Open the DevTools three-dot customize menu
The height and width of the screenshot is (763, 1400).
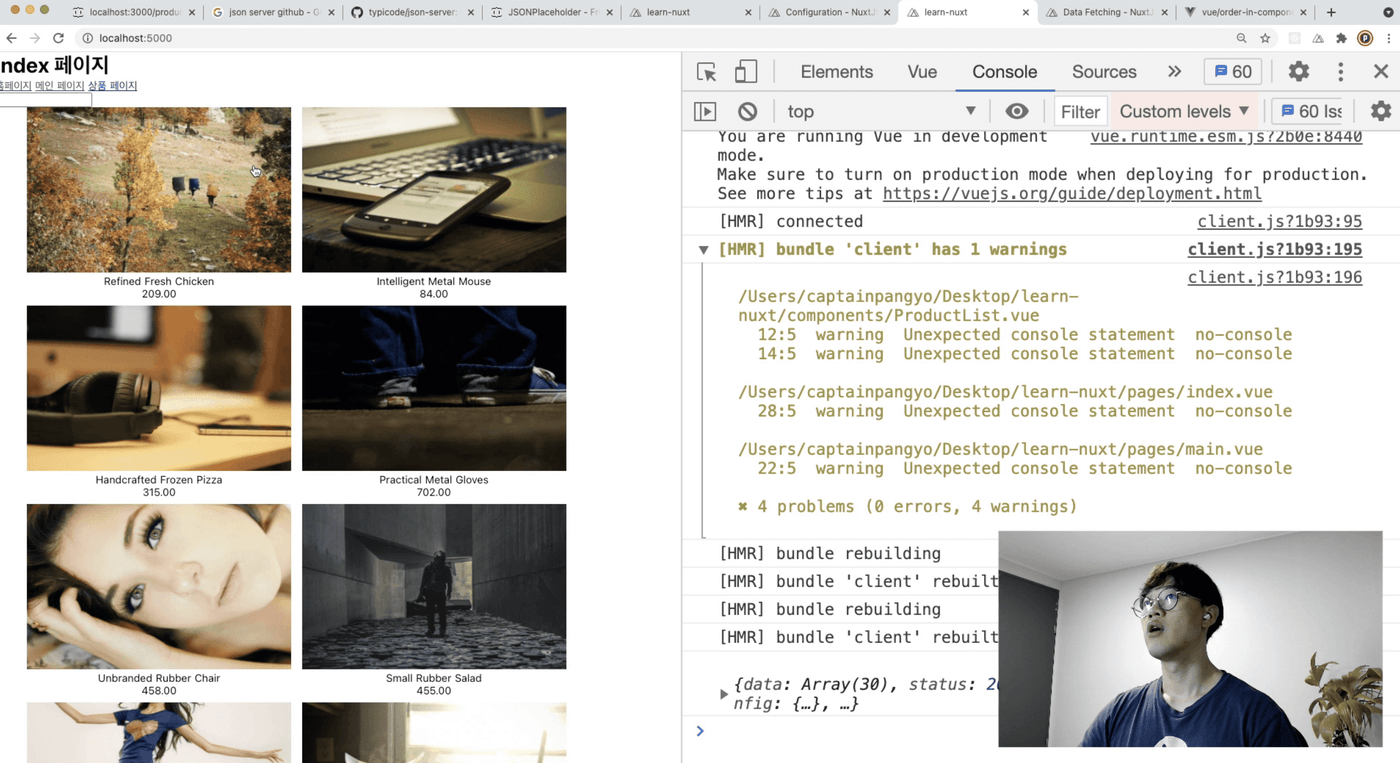(1340, 72)
